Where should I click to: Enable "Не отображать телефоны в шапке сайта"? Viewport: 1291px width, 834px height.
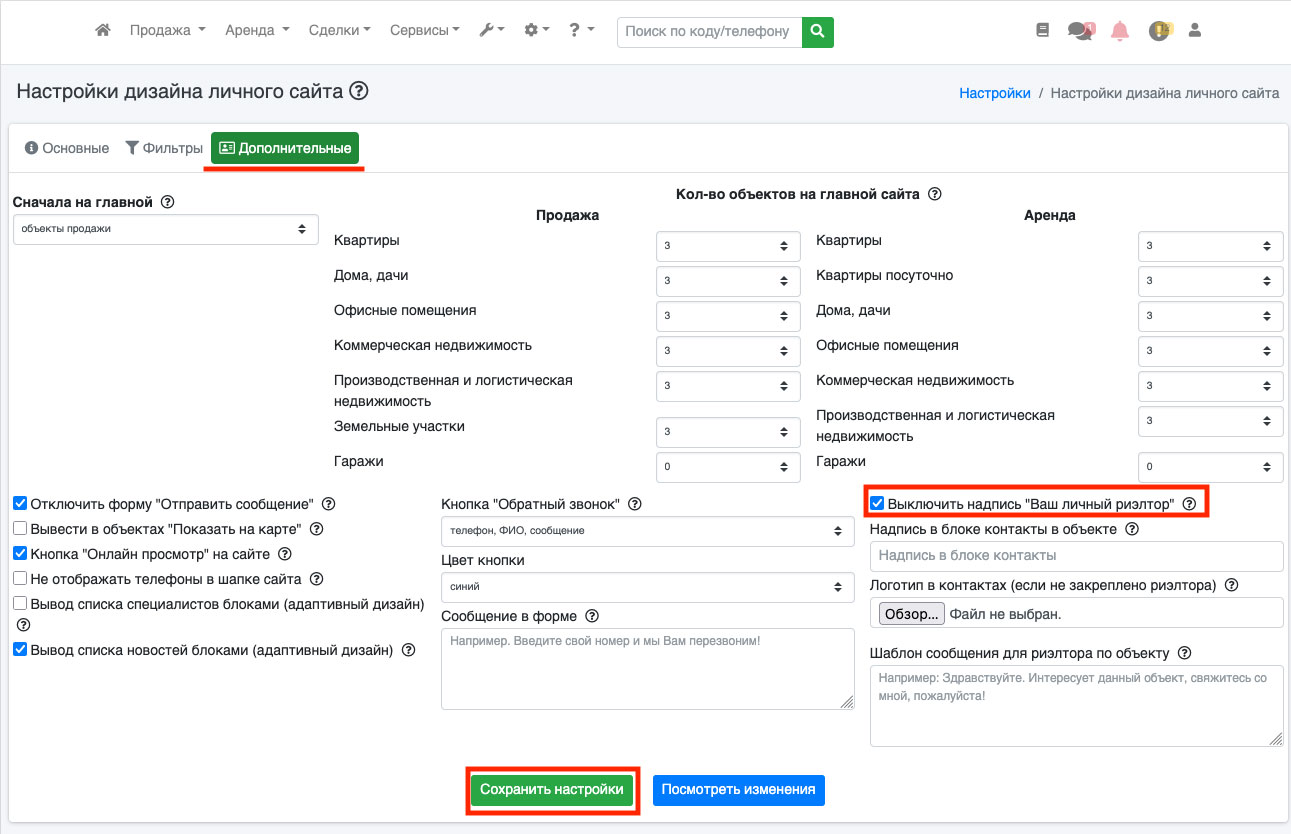(x=20, y=579)
